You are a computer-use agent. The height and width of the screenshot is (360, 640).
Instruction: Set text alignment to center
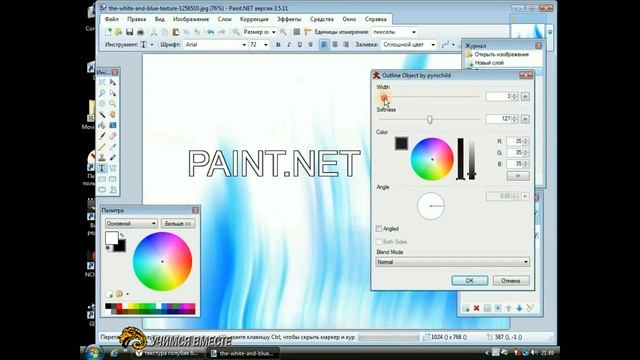335,44
